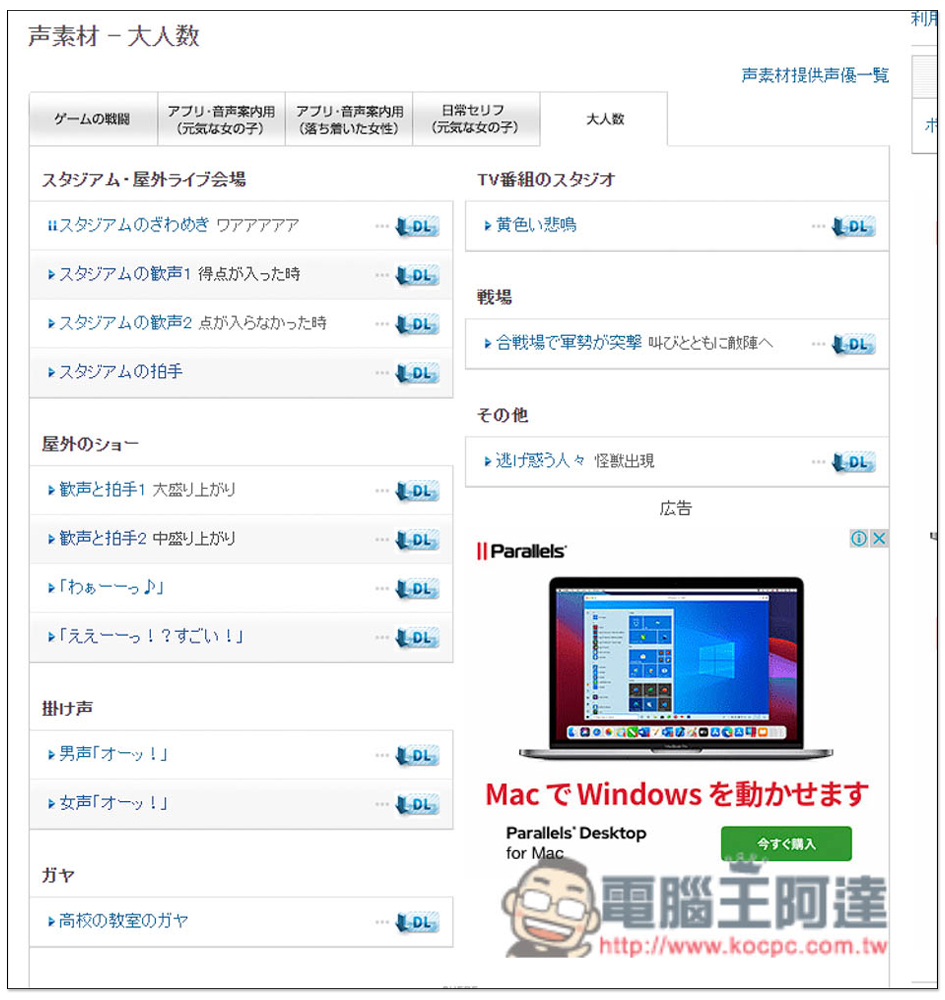
Task: Download 高校の教室のガヤ sound
Action: coord(418,922)
